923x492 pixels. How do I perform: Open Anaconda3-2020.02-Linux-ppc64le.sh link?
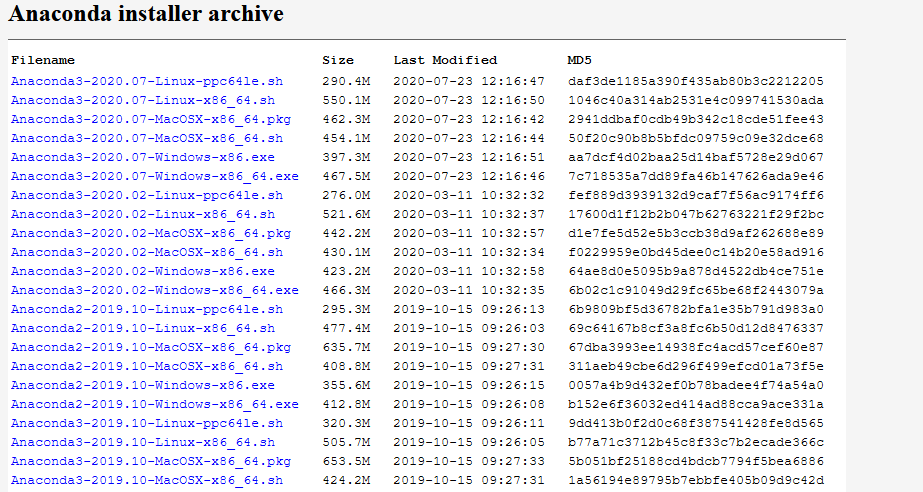click(x=147, y=195)
